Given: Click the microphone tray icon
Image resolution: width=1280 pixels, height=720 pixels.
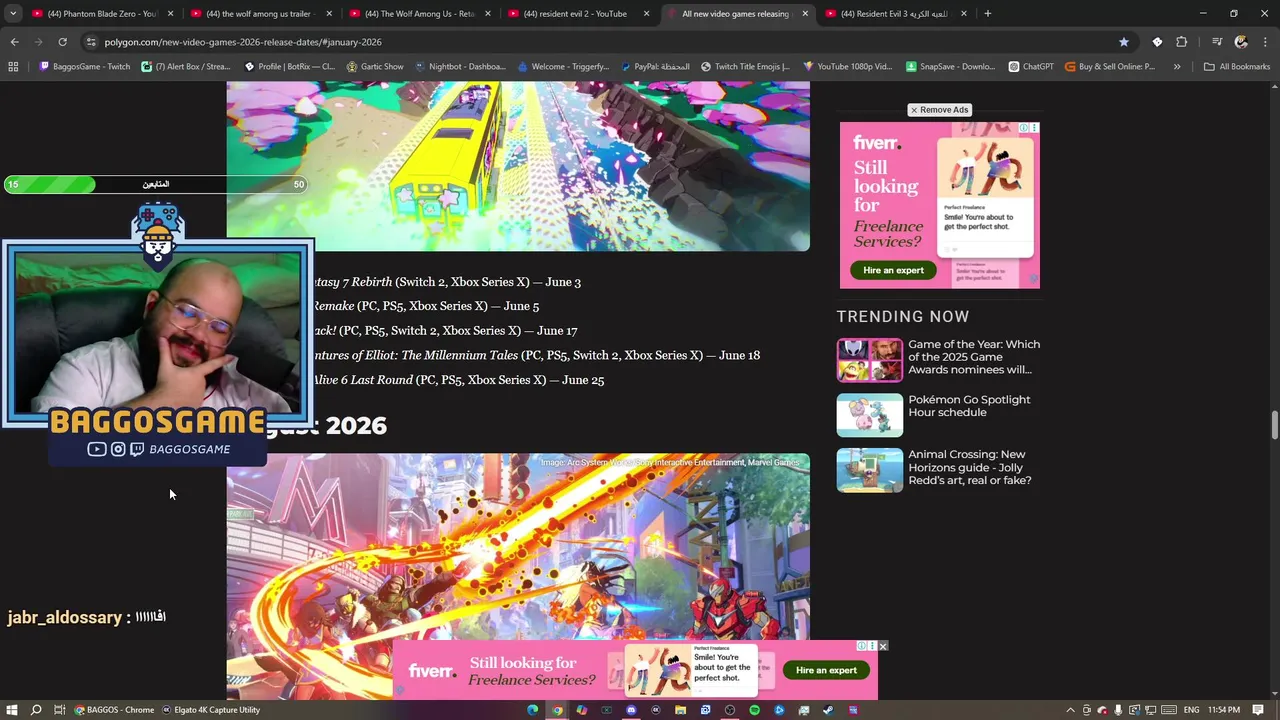Looking at the screenshot, I should [x=1118, y=710].
